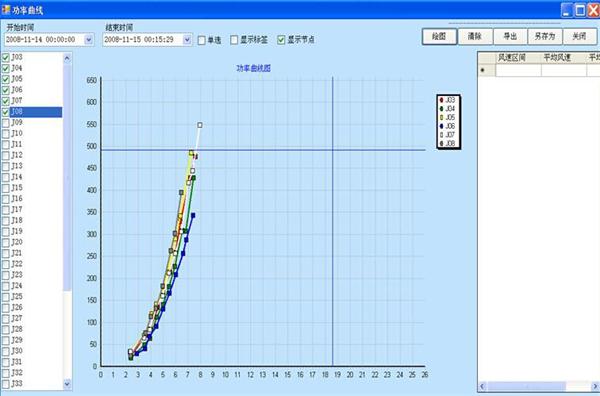Select the J18 row label
This screenshot has width=600, height=396.
pyautogui.click(x=17, y=221)
